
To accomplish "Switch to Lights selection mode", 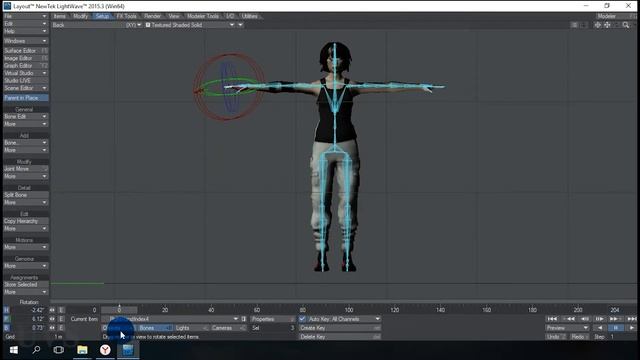I will (191, 328).
